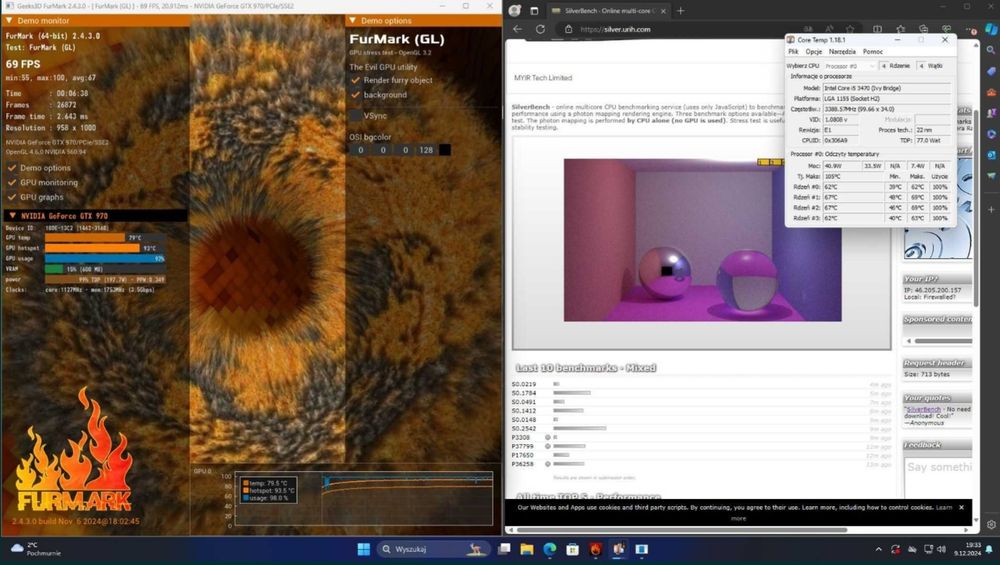This screenshot has height=565, width=1000.
Task: Open the Narzędzia menu in Core Temp
Action: click(x=842, y=52)
